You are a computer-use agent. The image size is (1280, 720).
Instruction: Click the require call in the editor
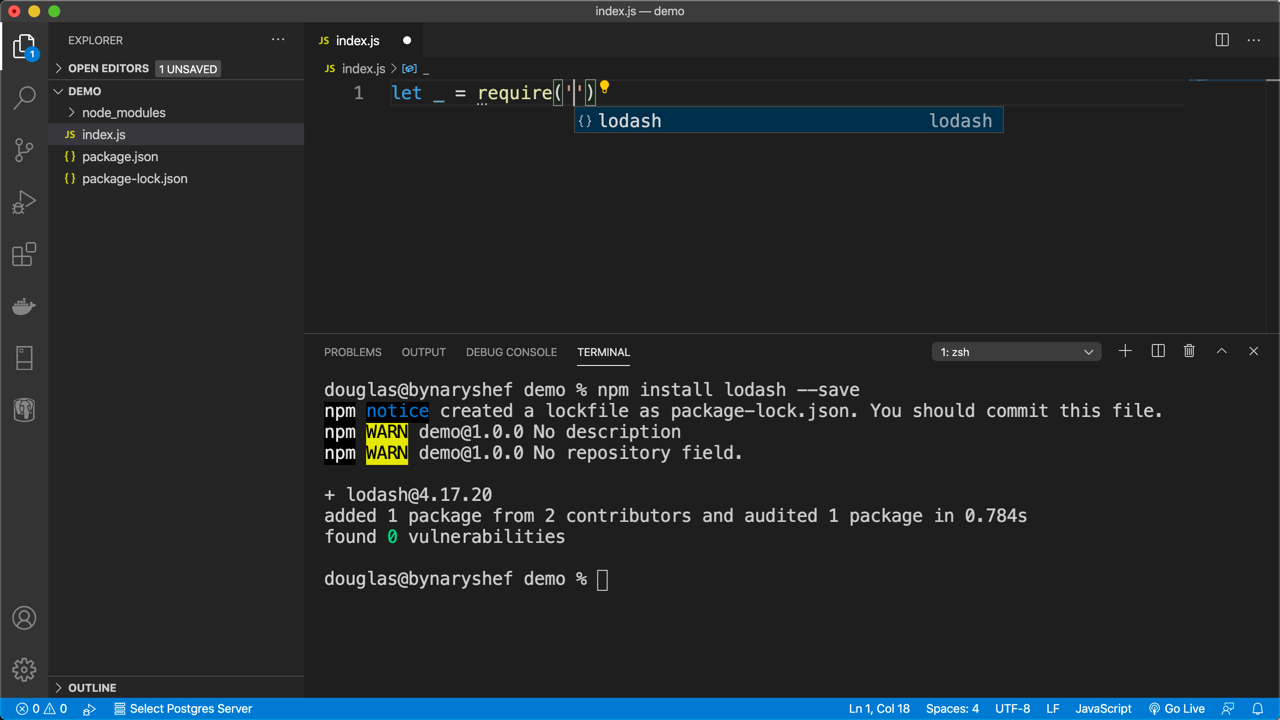click(514, 93)
